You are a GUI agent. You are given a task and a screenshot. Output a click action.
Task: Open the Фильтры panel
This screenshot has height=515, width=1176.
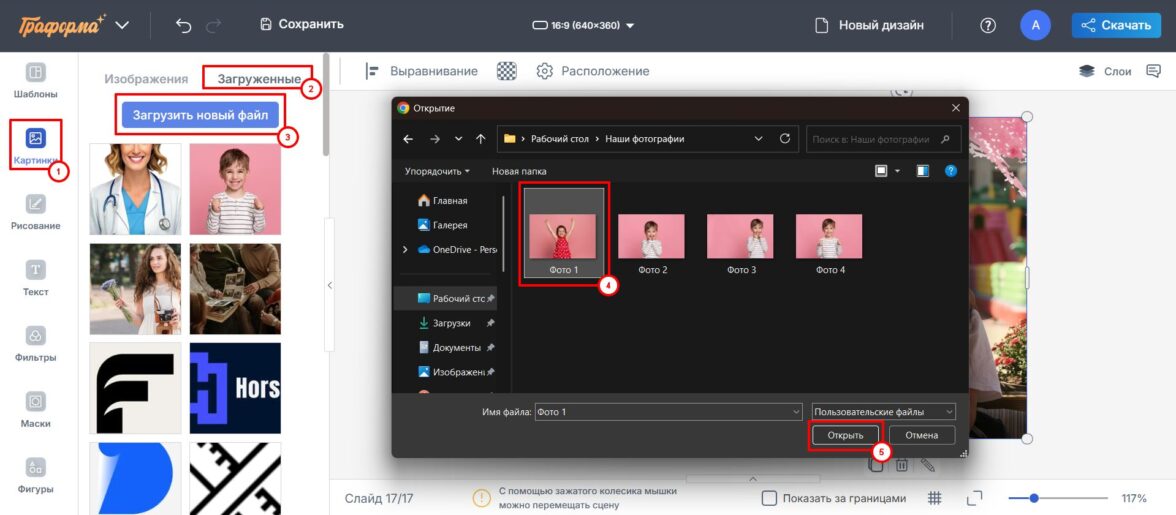[36, 343]
